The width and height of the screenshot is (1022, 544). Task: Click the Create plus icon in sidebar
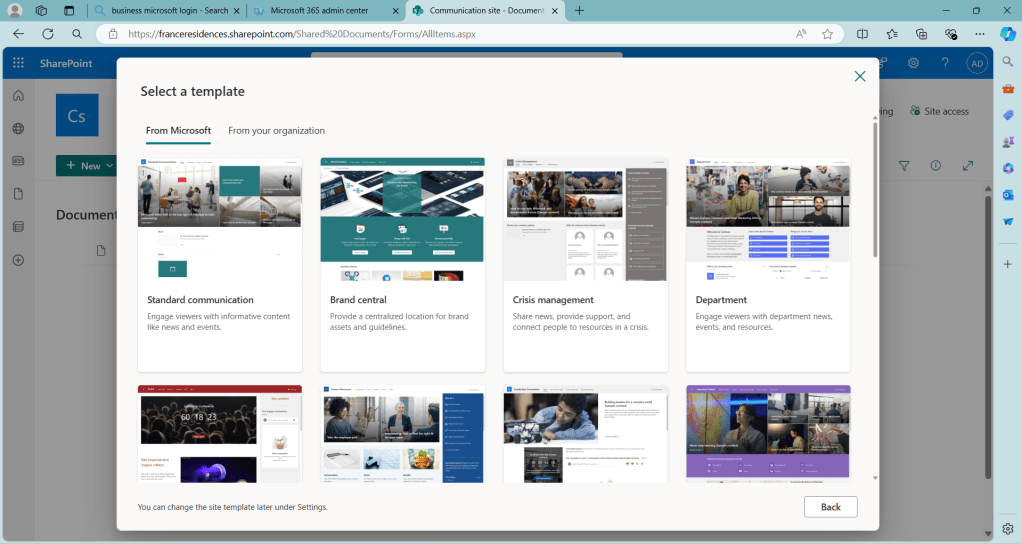tap(18, 260)
